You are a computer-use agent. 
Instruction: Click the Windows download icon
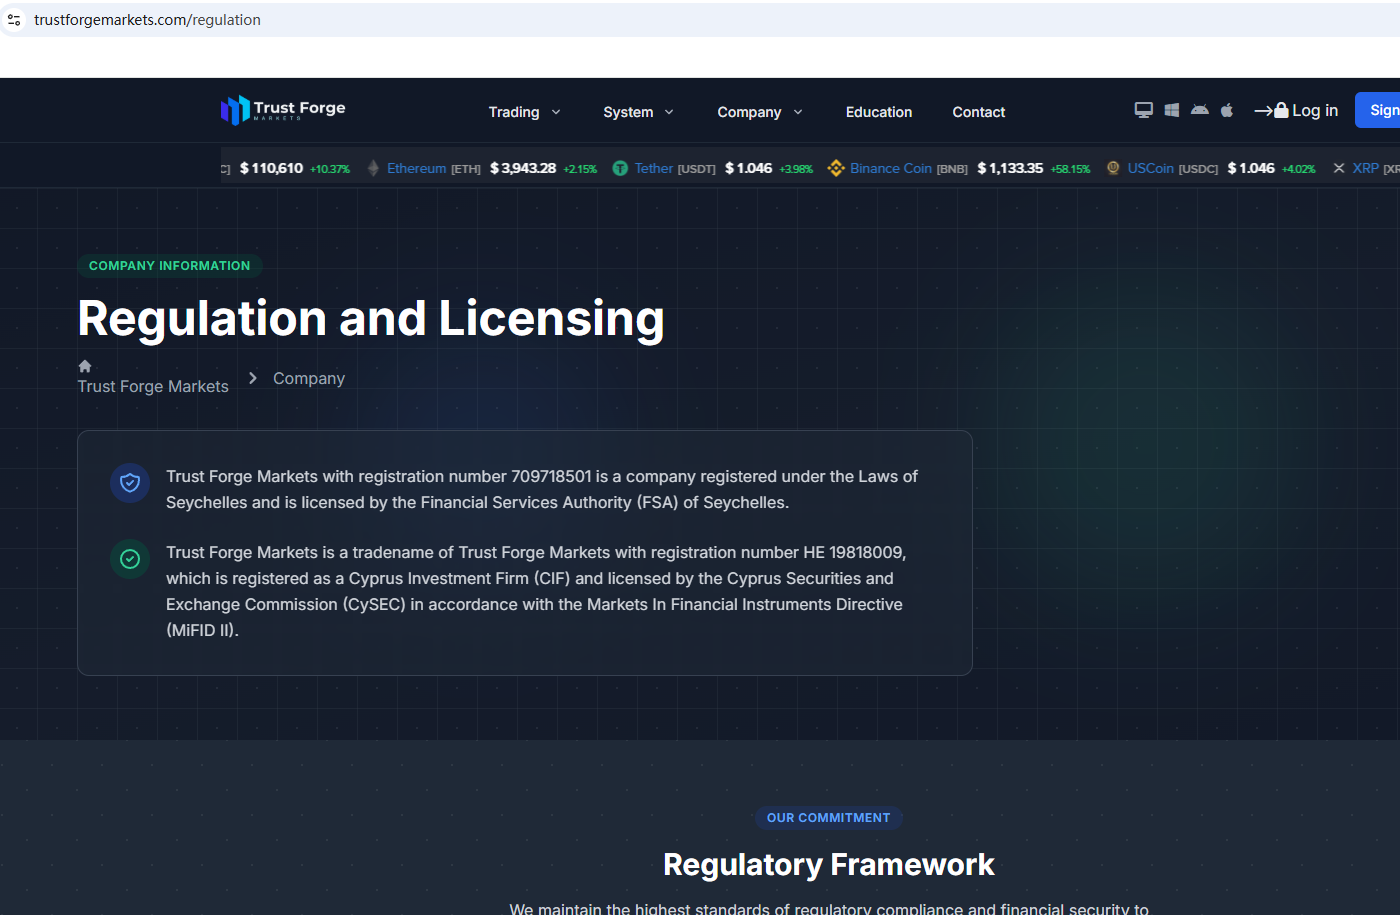tap(1171, 110)
